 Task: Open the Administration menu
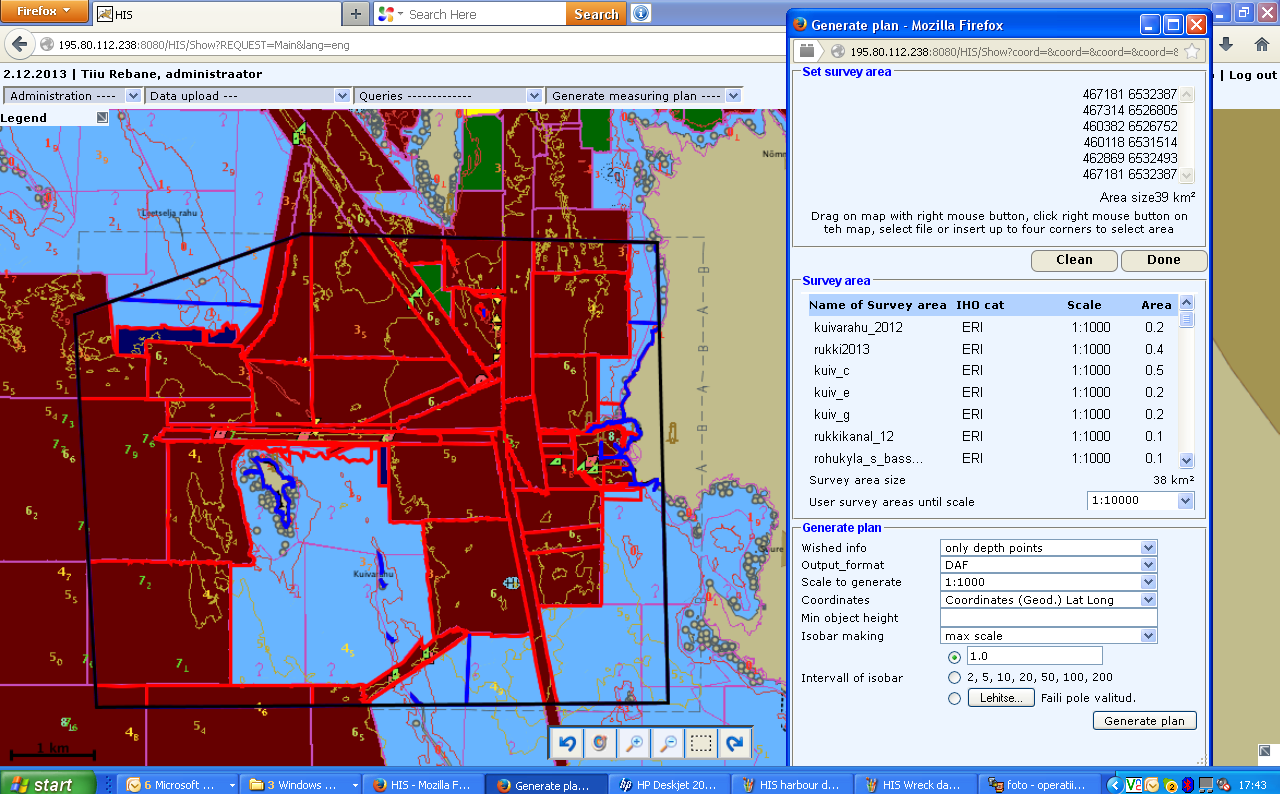pos(73,96)
